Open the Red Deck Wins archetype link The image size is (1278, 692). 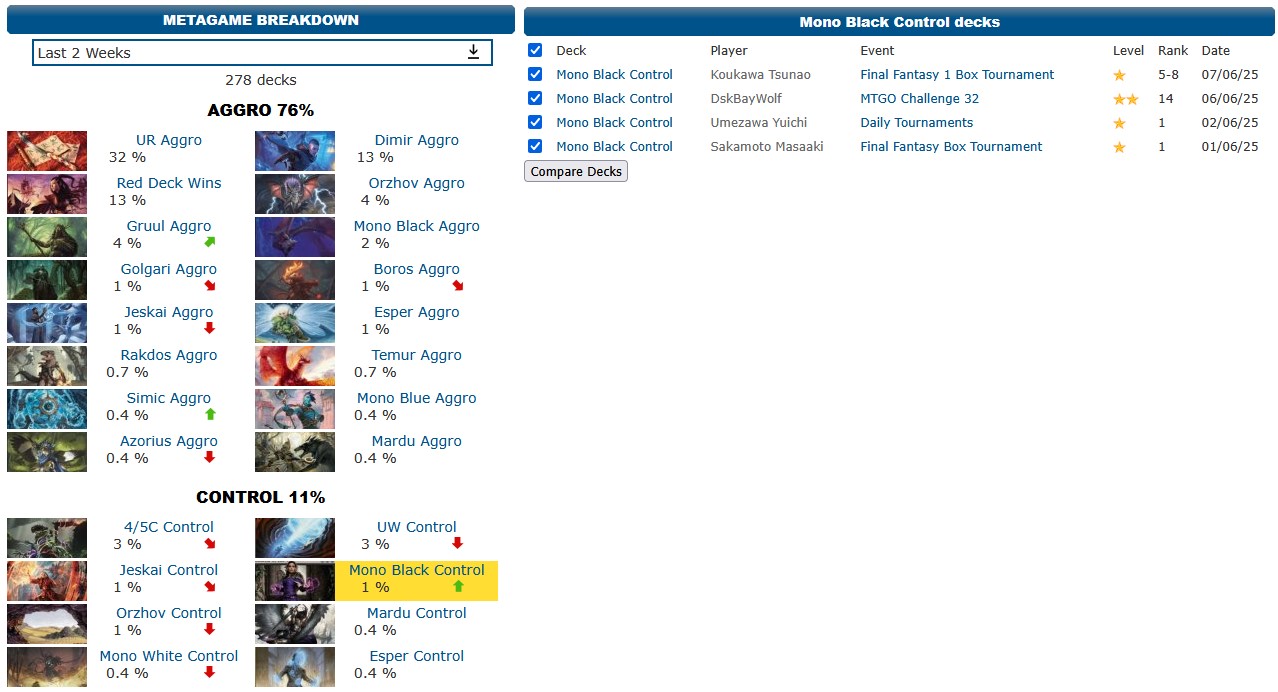[x=169, y=183]
